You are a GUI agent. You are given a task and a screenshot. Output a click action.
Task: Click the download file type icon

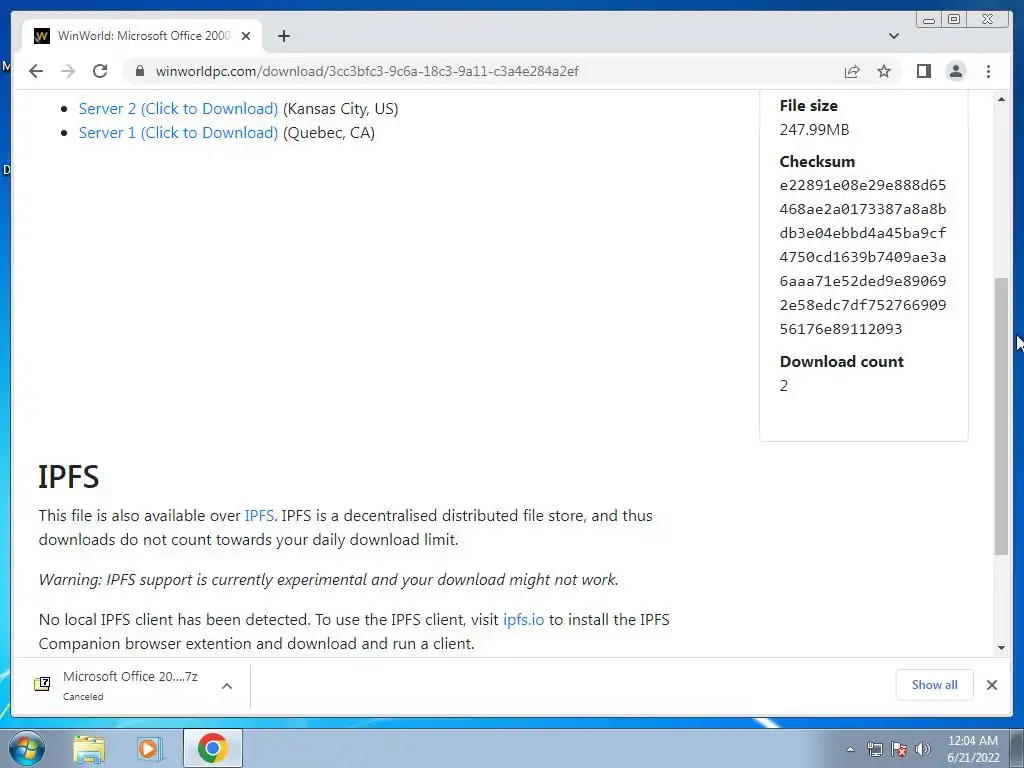[x=42, y=684]
